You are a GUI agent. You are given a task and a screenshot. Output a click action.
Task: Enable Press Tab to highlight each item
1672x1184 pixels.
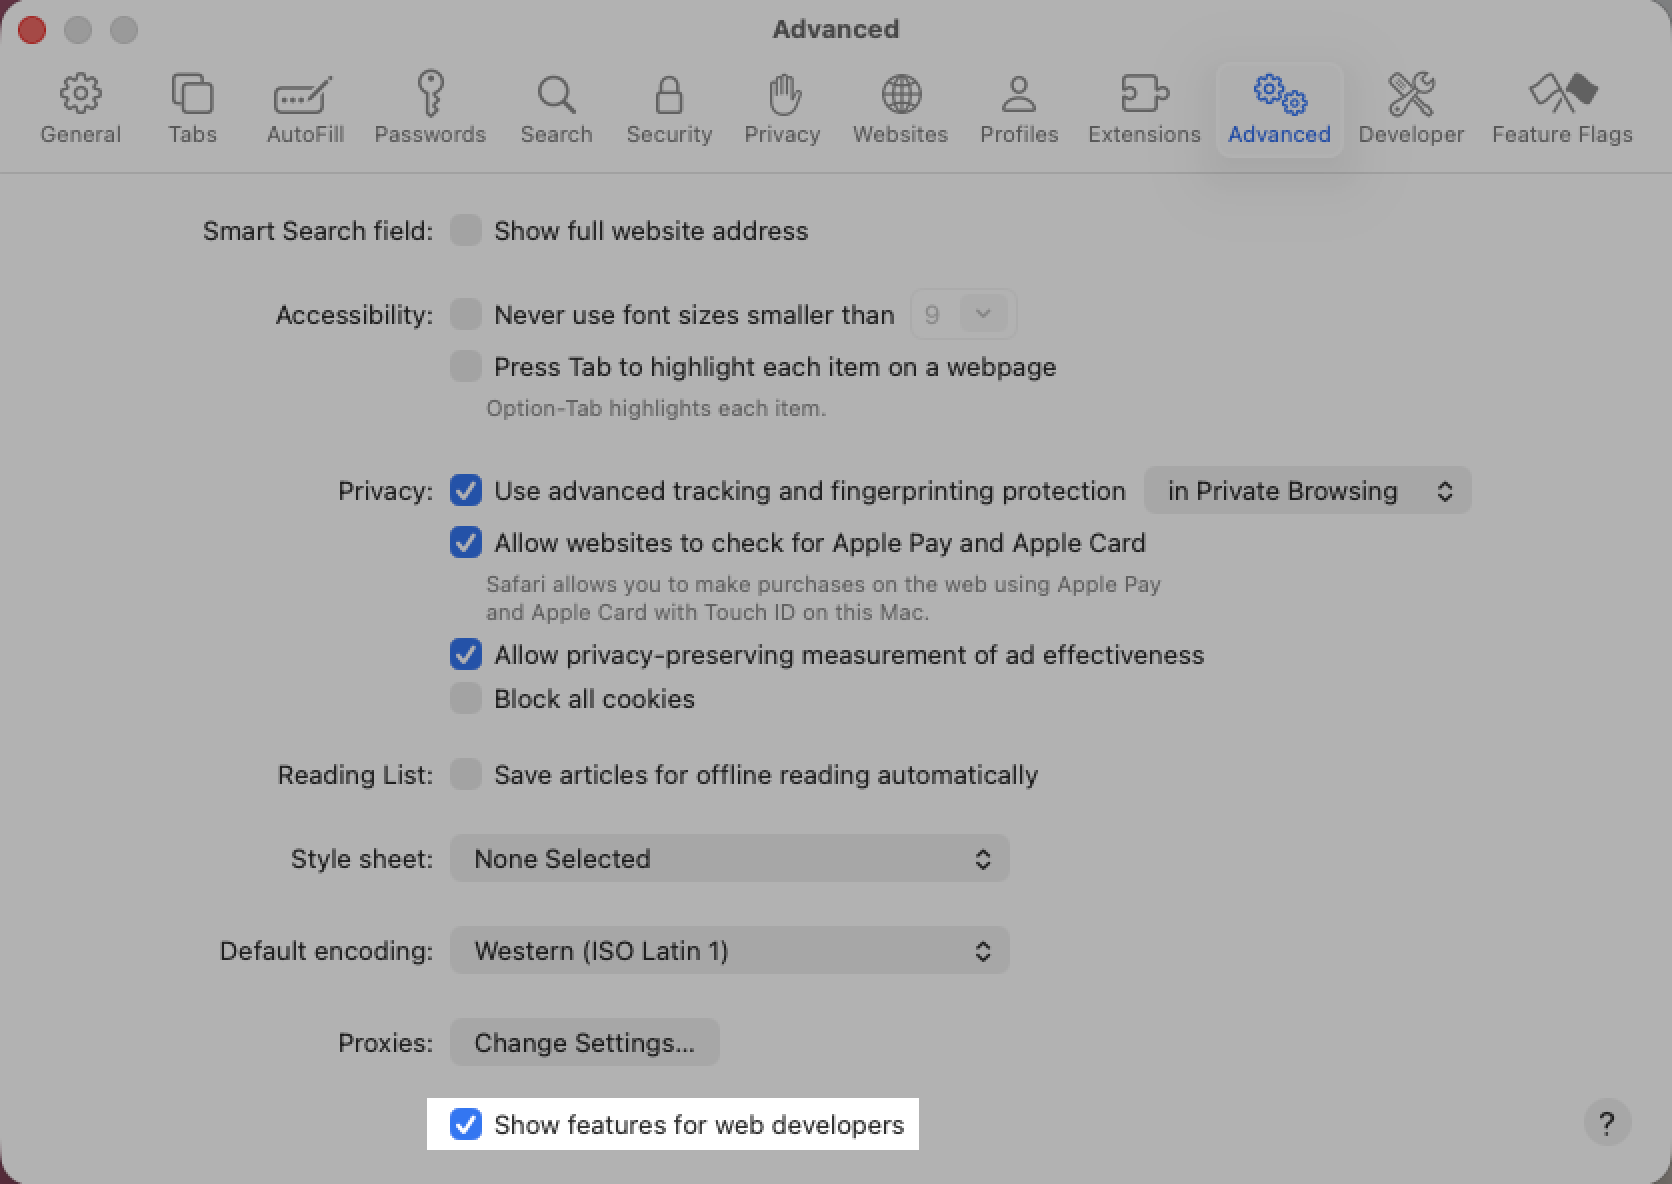point(466,367)
